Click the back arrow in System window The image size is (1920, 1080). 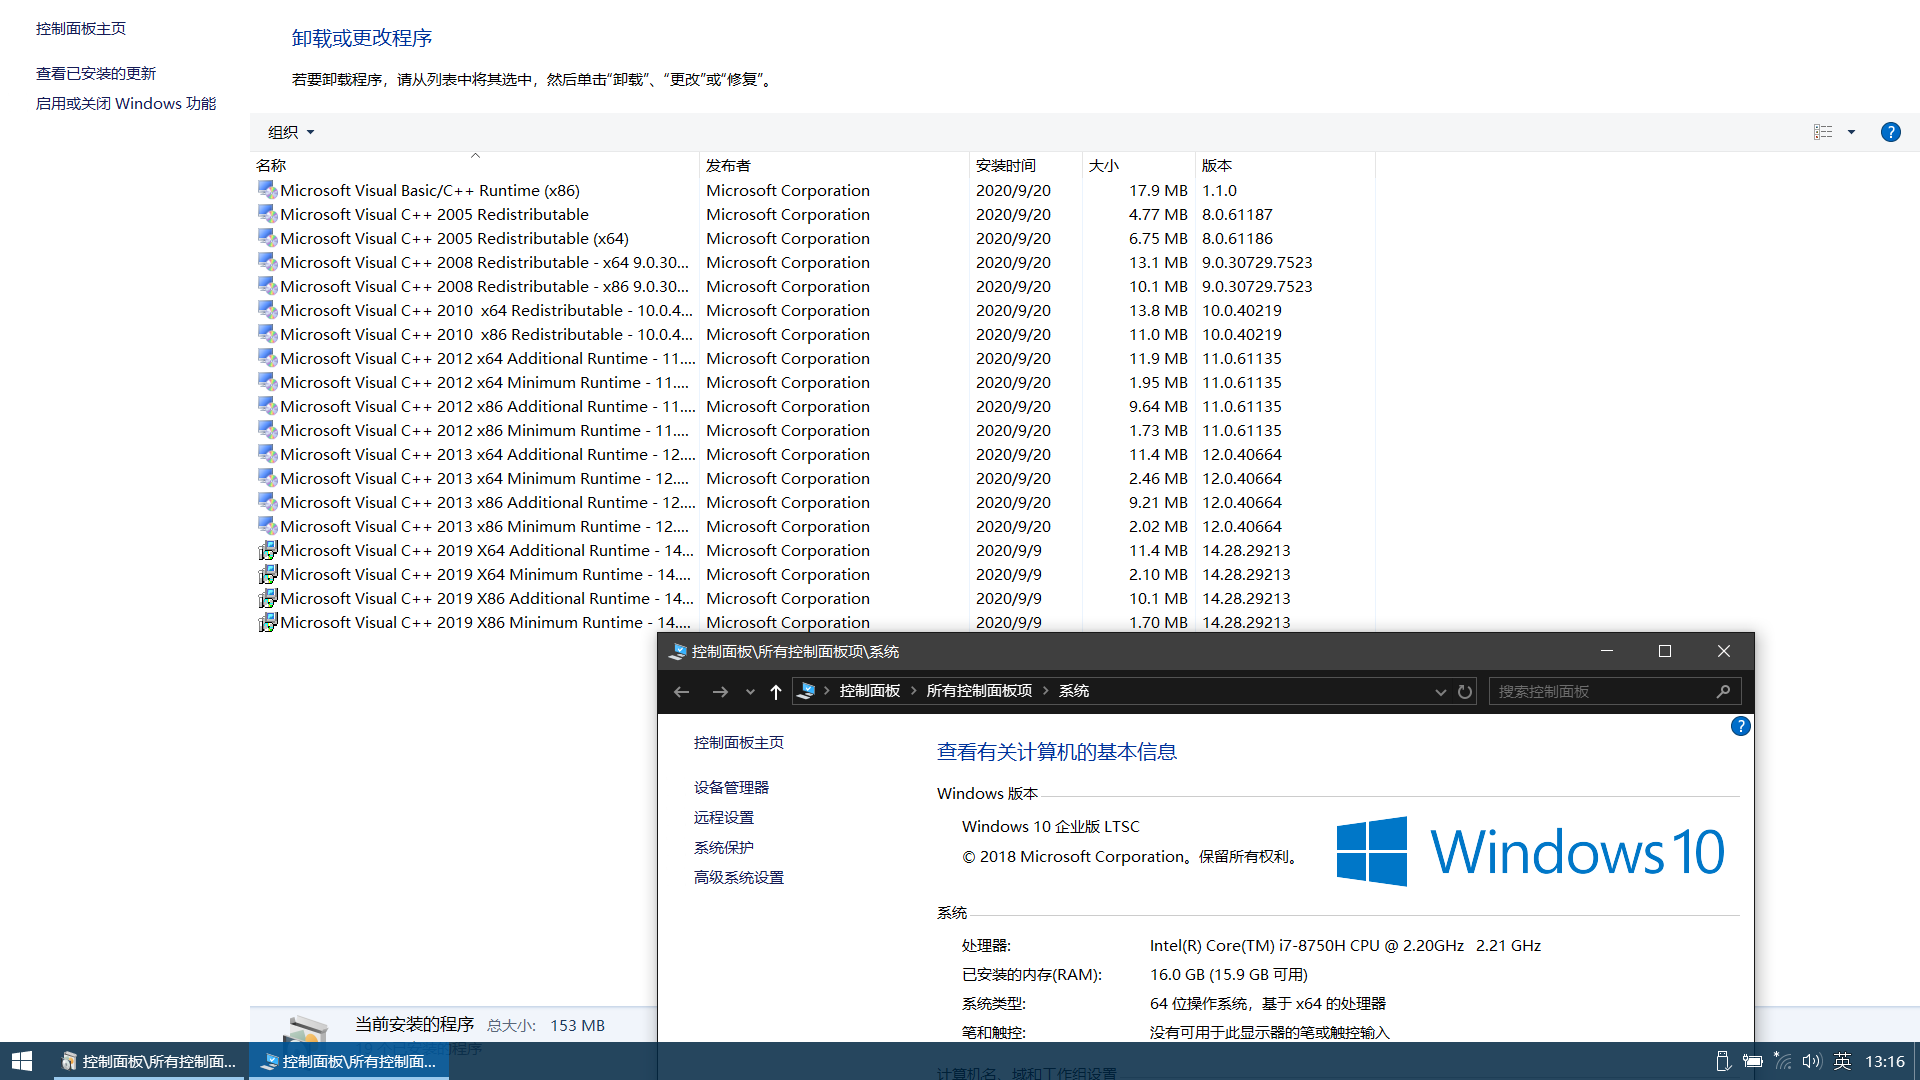[682, 691]
